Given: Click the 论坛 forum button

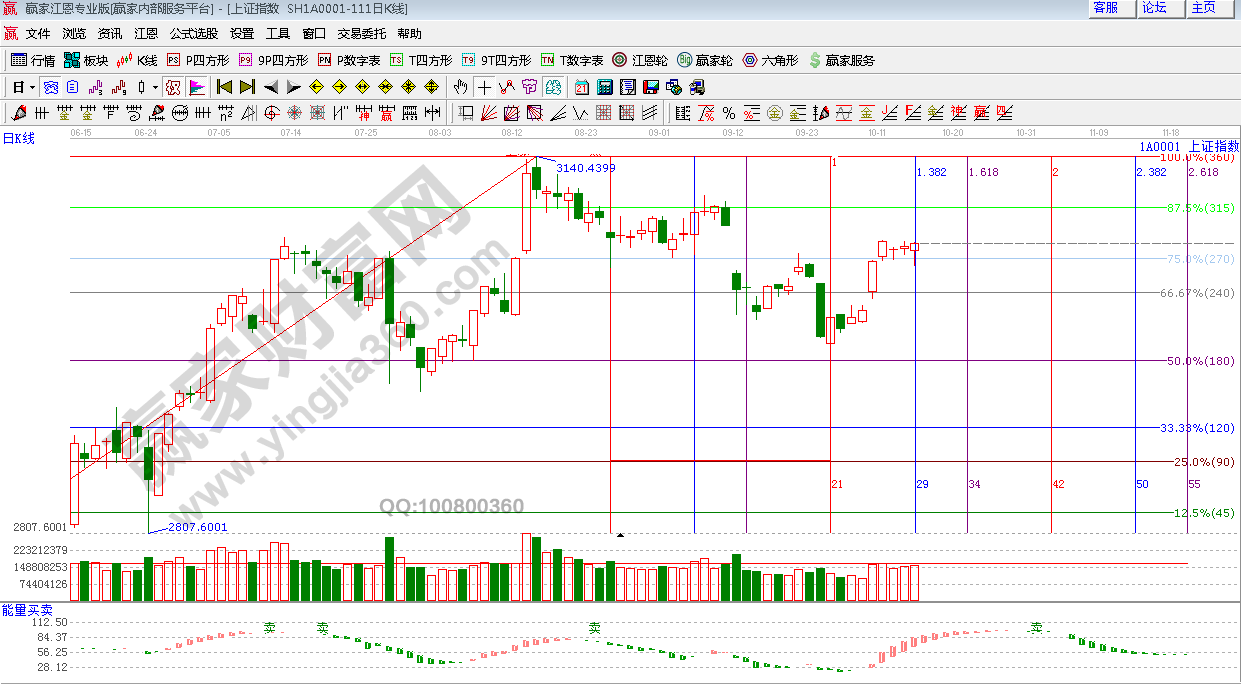Looking at the screenshot, I should (x=1154, y=8).
